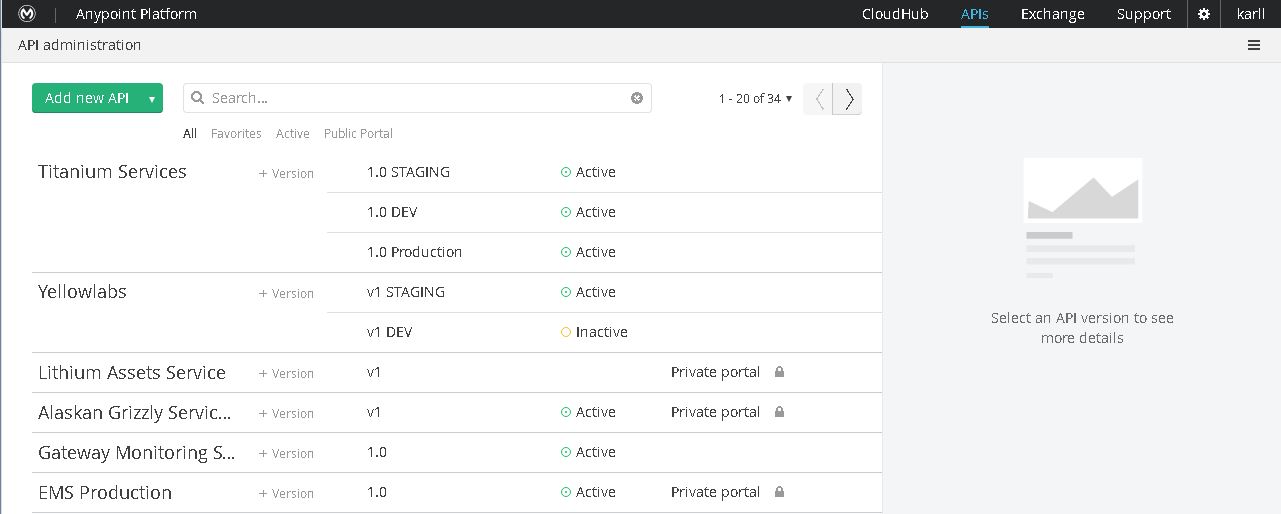This screenshot has height=514, width=1281.
Task: Open Private portal for Alaskan Grizzly Service
Action: [x=715, y=412]
